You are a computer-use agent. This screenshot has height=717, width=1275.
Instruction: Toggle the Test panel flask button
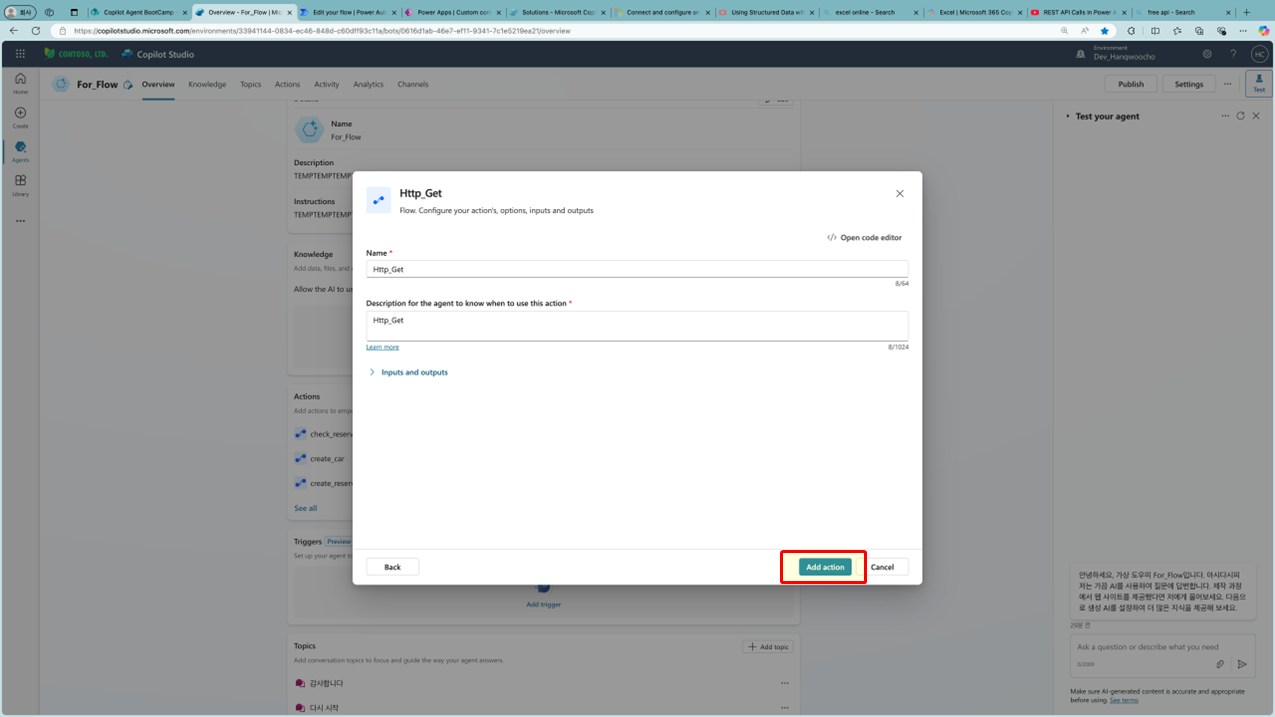click(1259, 84)
